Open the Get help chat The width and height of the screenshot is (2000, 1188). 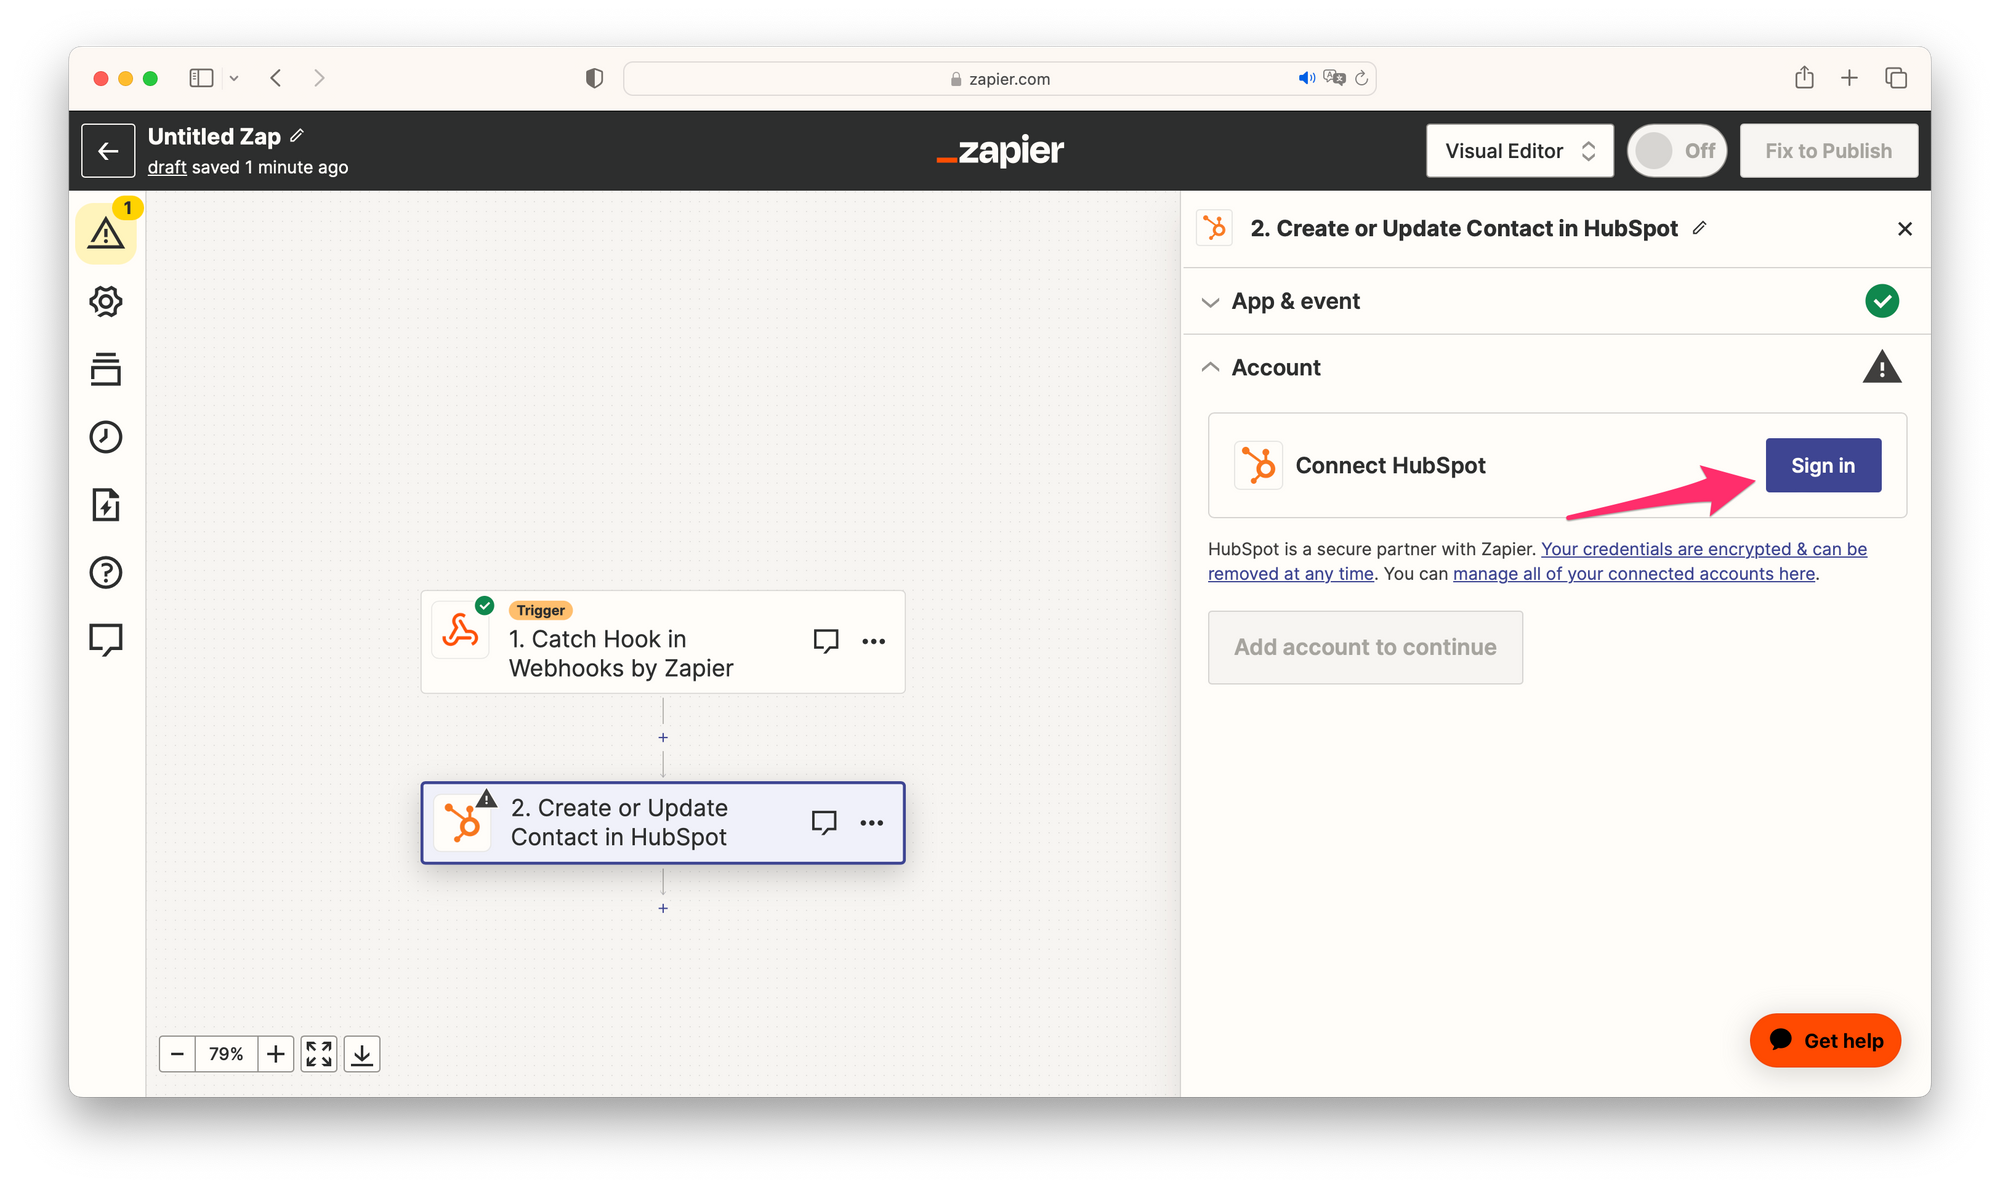1825,1041
